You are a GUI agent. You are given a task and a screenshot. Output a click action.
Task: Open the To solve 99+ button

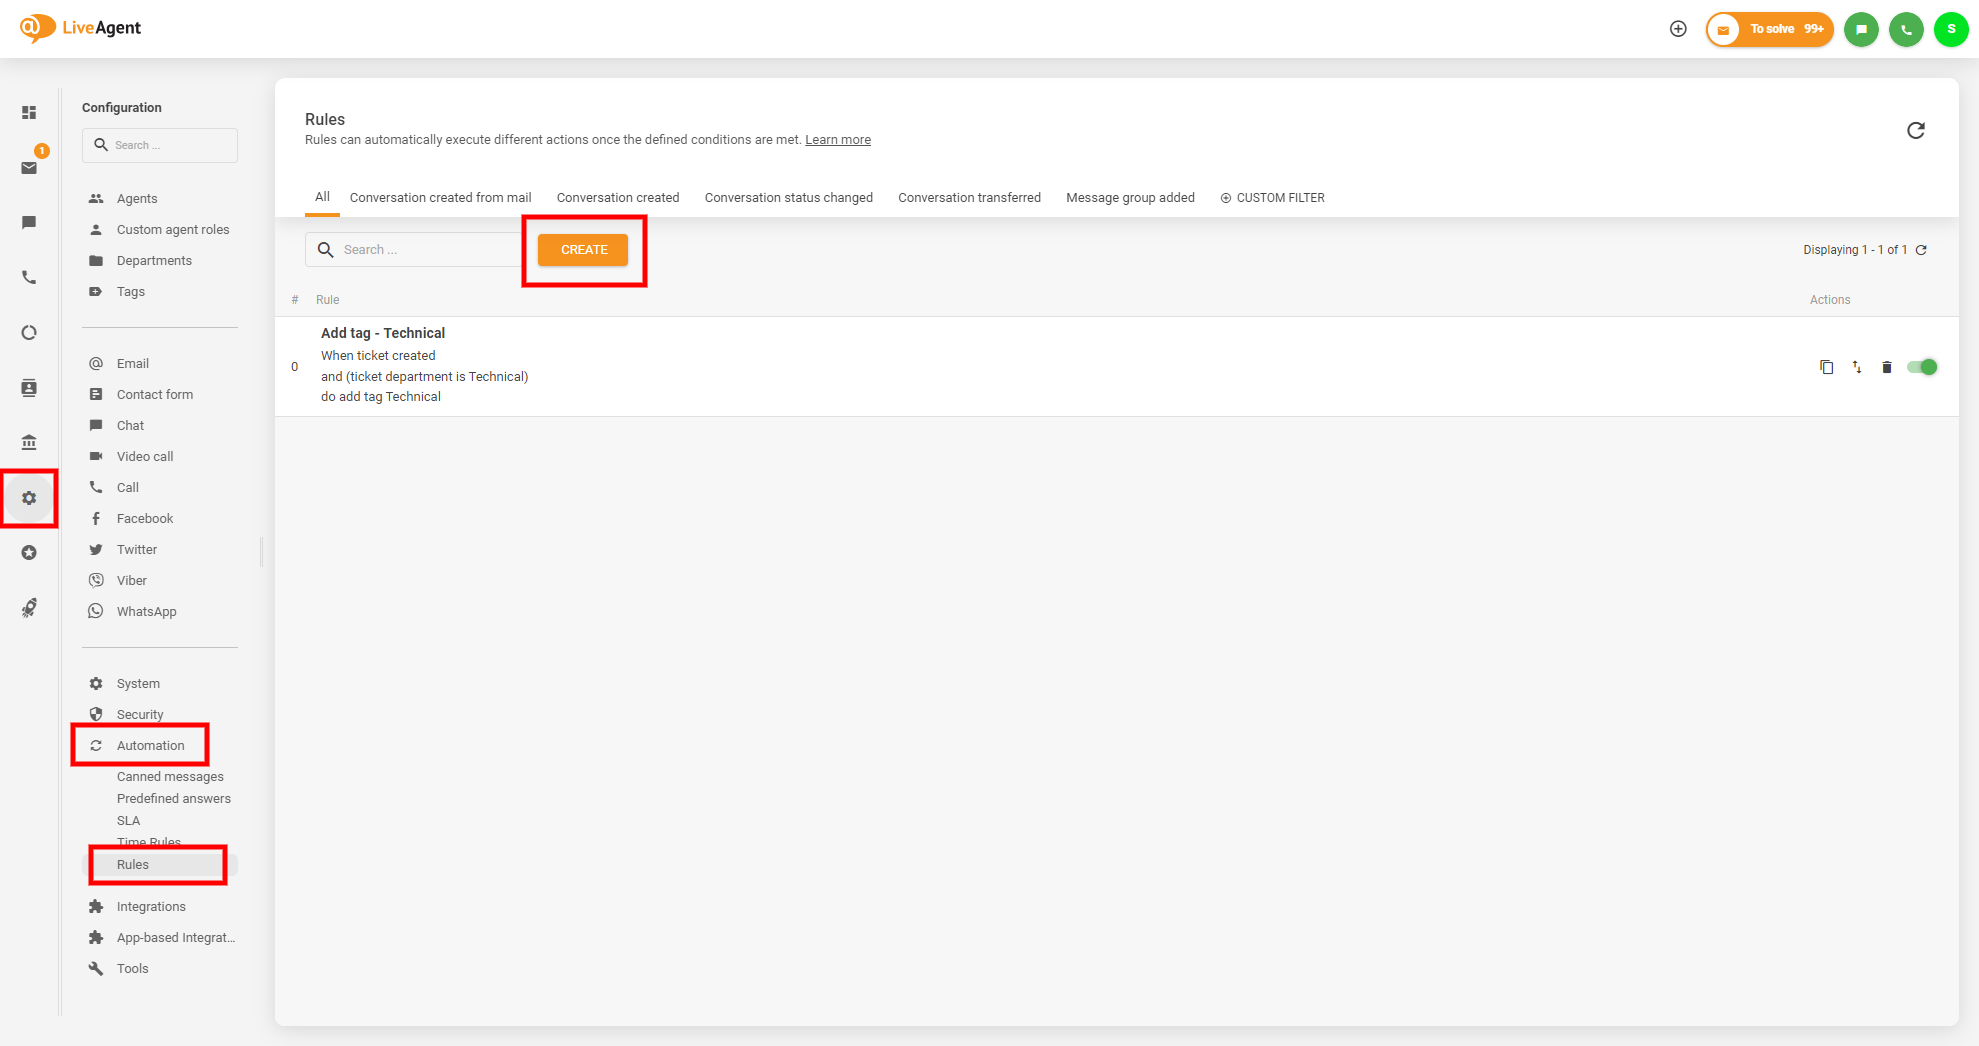[1770, 29]
